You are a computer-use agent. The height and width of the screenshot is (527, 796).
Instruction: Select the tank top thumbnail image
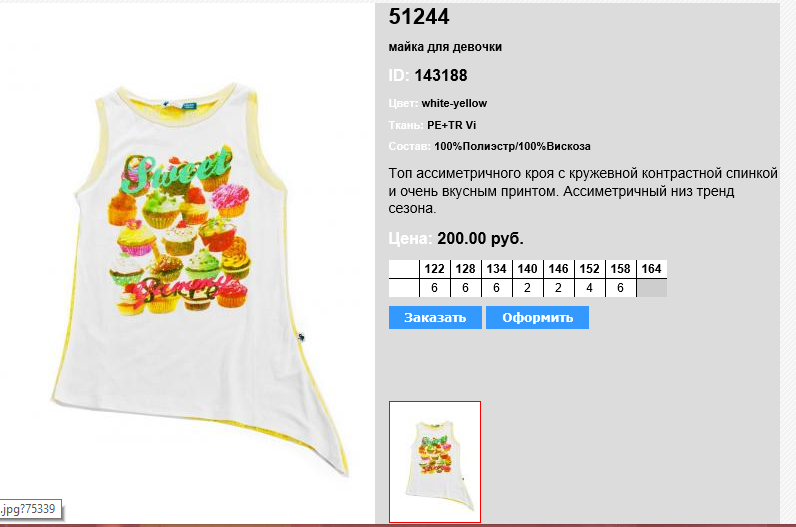coord(435,462)
